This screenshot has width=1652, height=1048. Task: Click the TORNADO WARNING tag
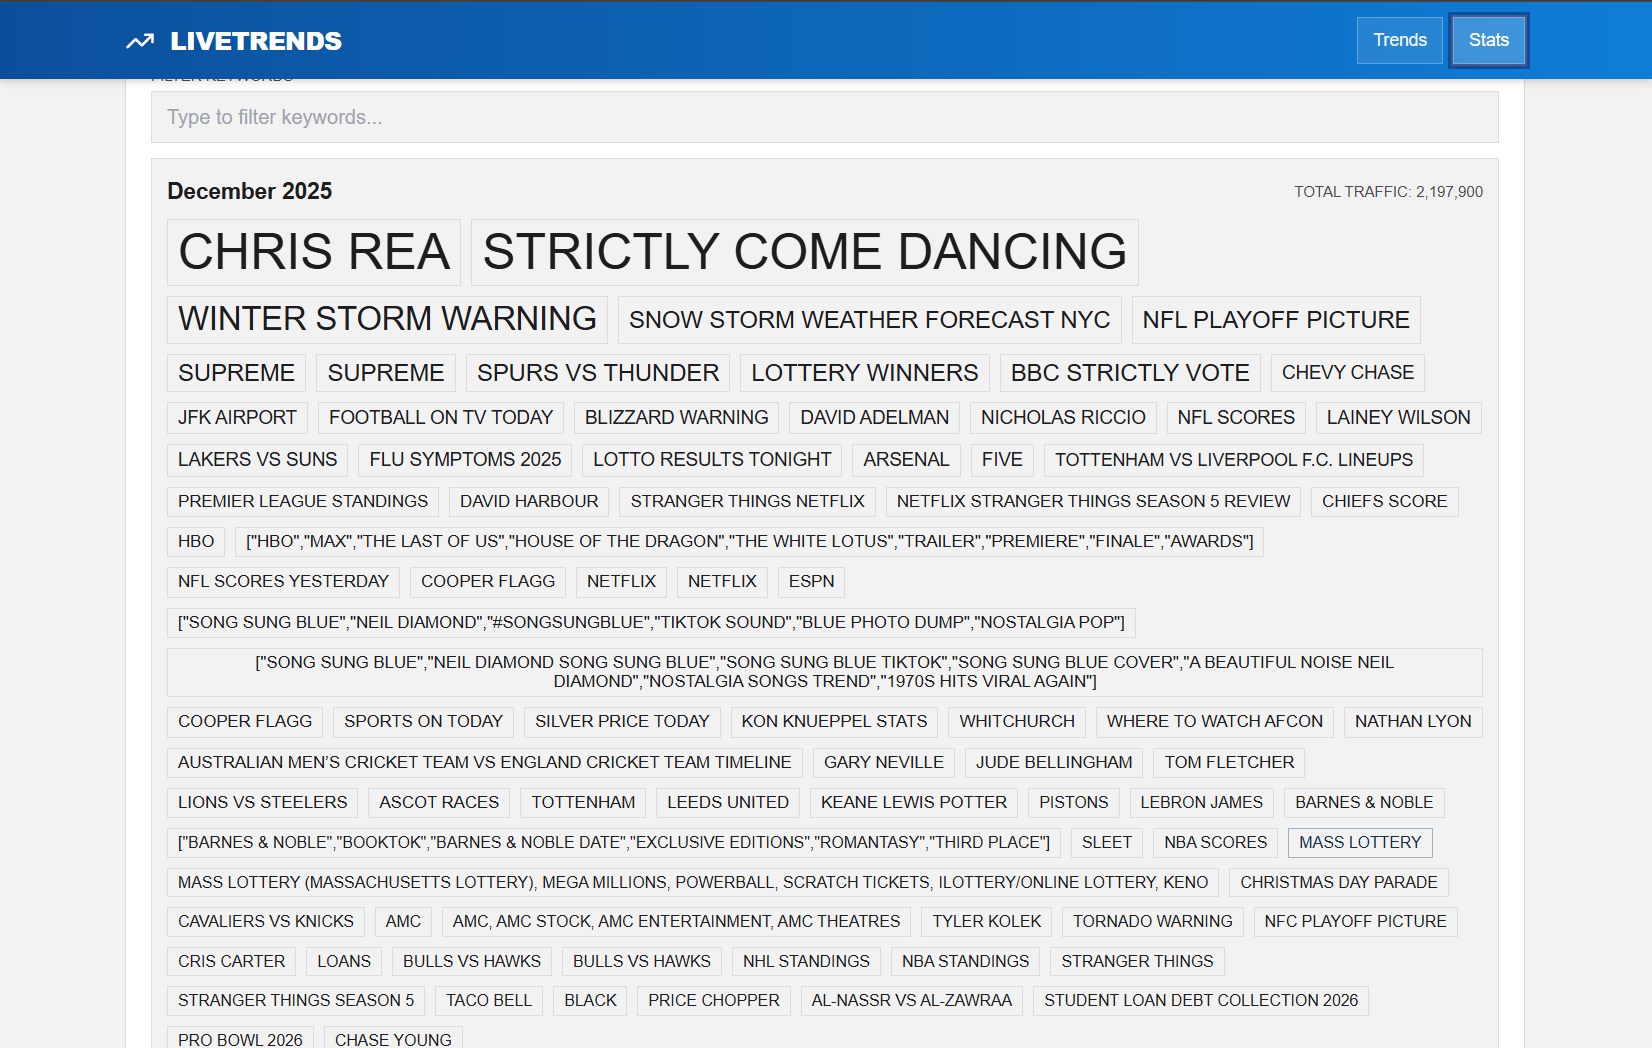point(1153,922)
